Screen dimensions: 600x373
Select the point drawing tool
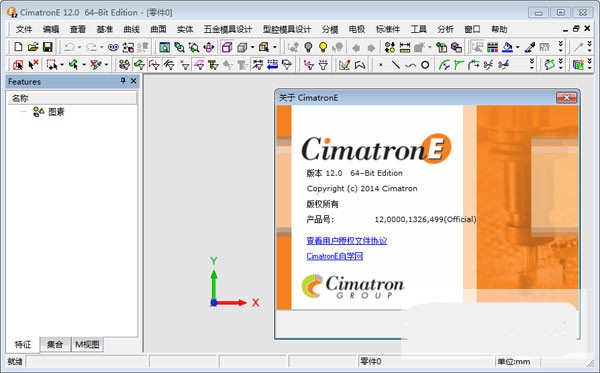tap(381, 65)
